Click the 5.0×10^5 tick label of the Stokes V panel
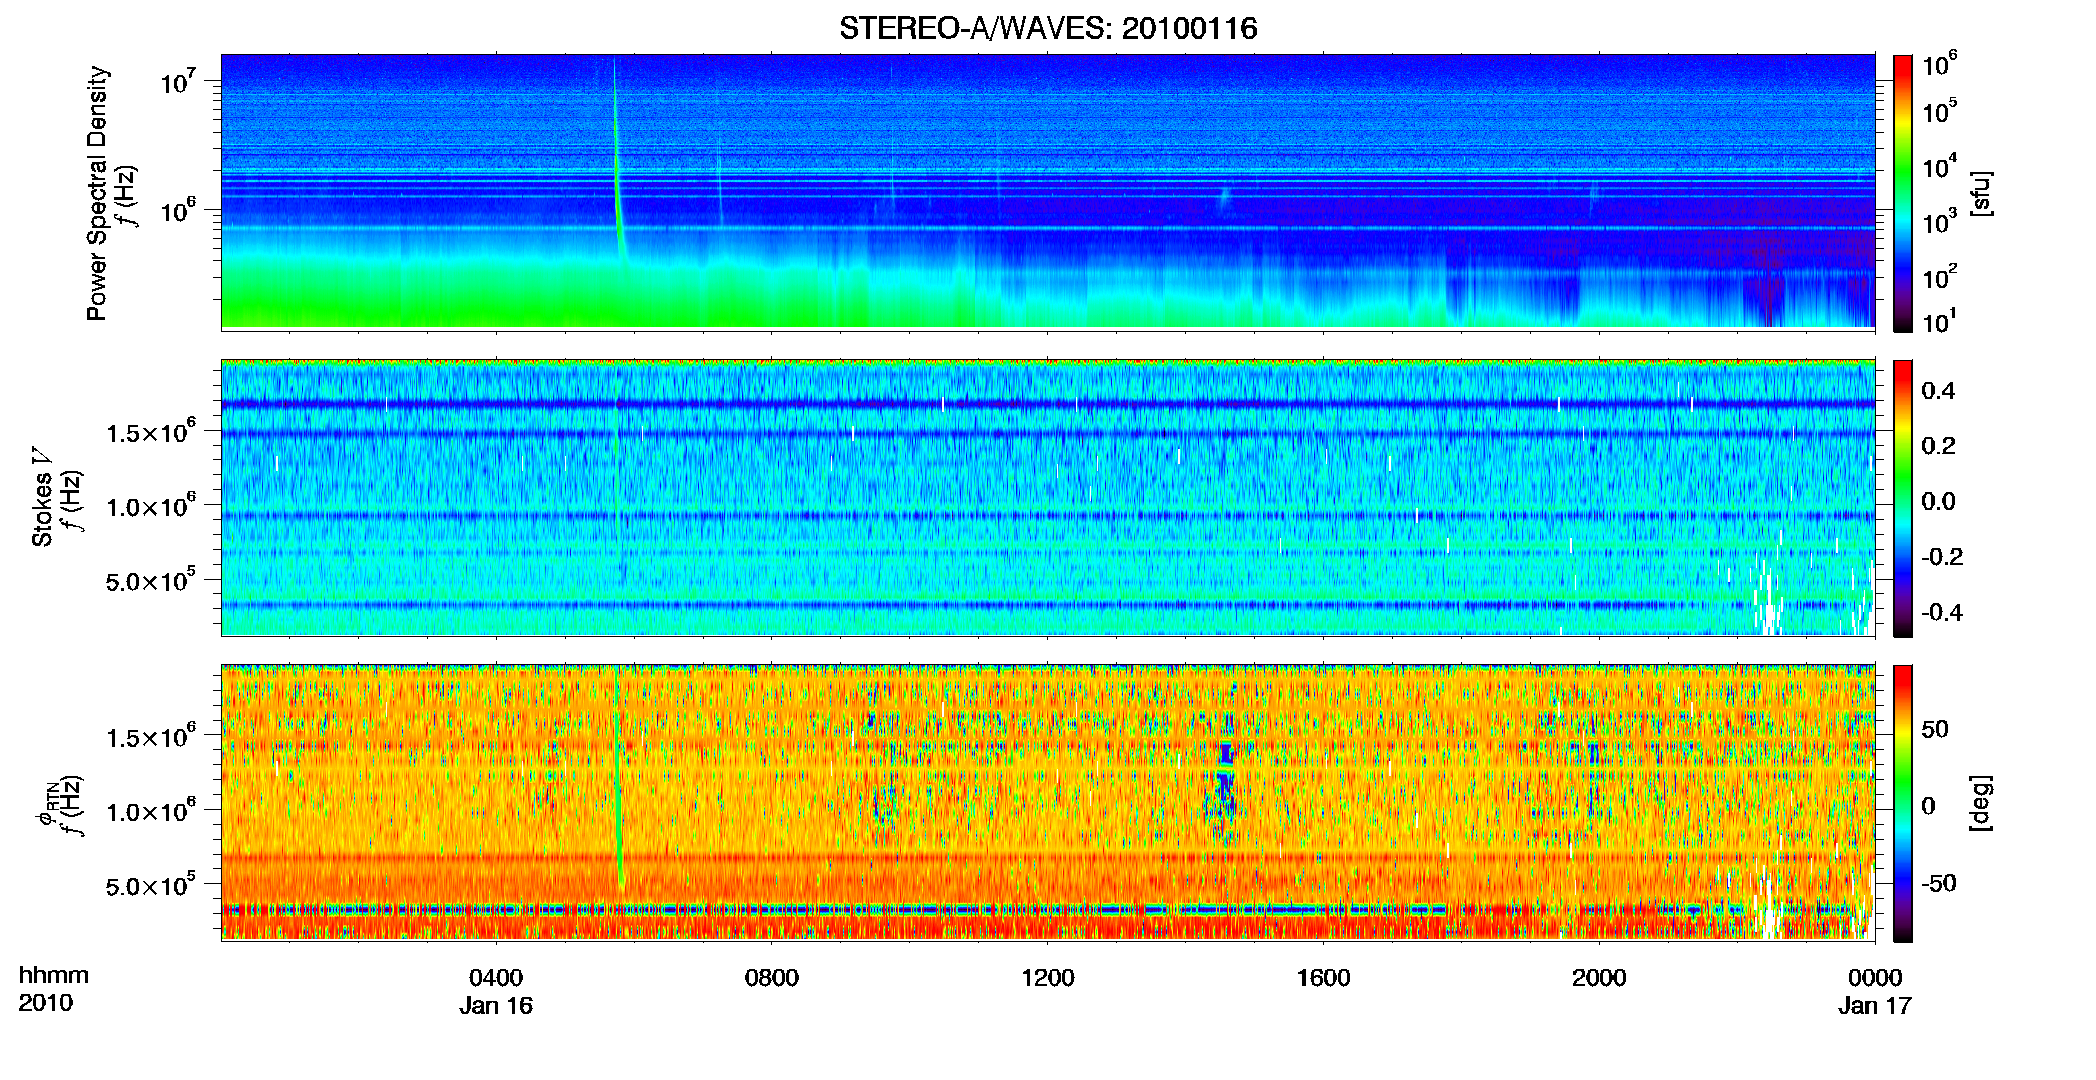This screenshot has width=2096, height=1080. 150,581
